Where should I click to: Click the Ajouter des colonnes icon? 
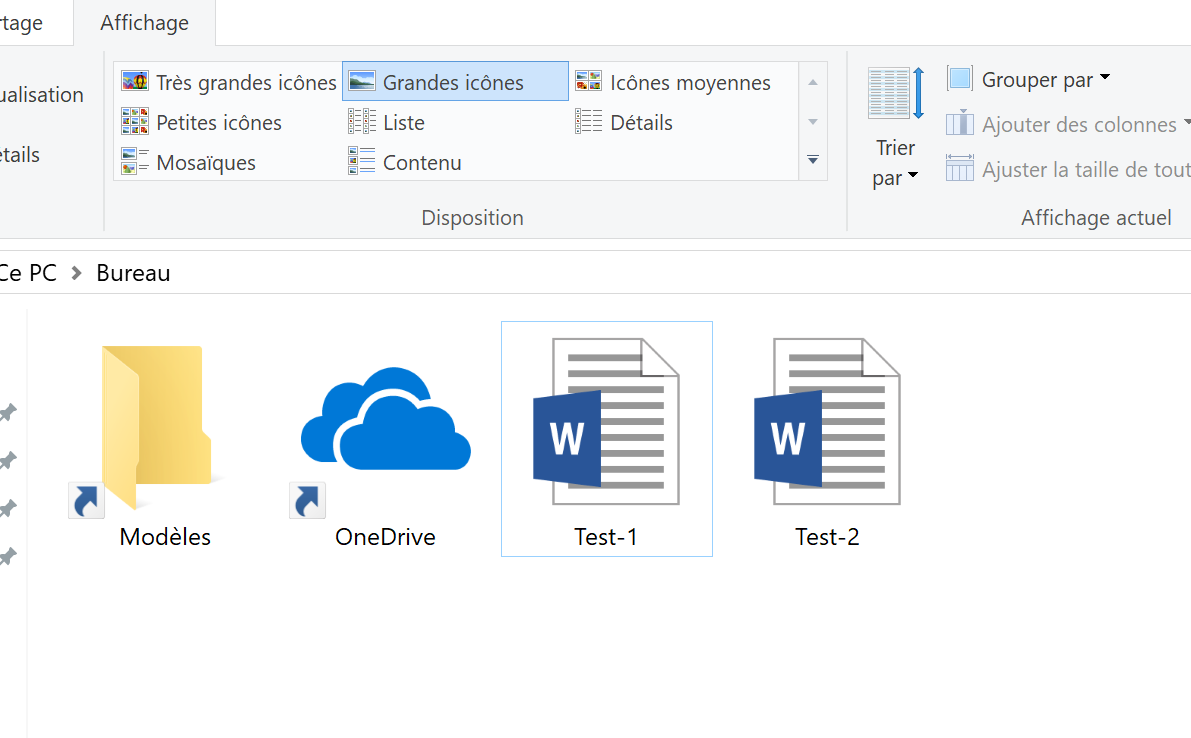click(959, 123)
